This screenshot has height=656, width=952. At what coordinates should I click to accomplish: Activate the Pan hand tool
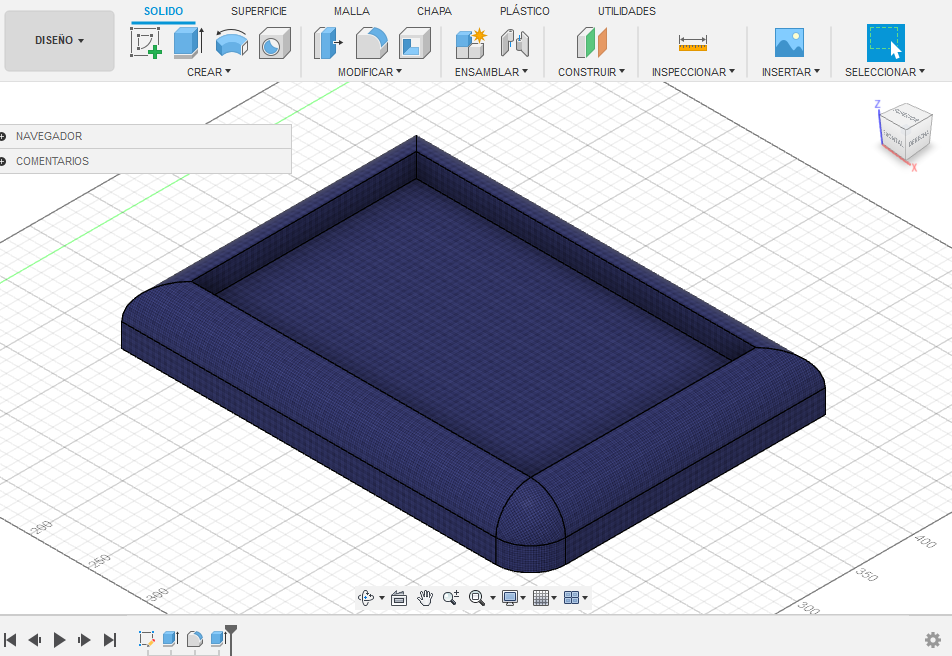click(x=426, y=597)
